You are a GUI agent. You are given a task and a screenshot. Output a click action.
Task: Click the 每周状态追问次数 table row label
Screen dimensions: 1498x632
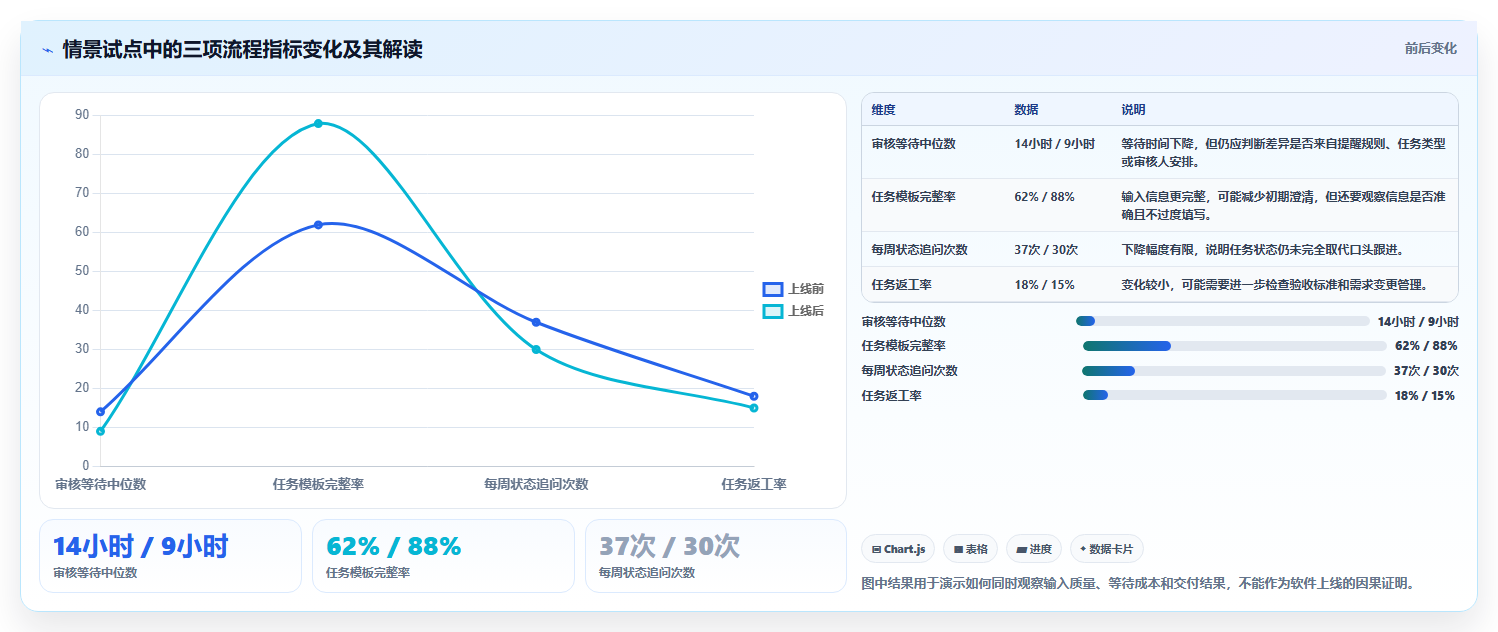click(920, 250)
